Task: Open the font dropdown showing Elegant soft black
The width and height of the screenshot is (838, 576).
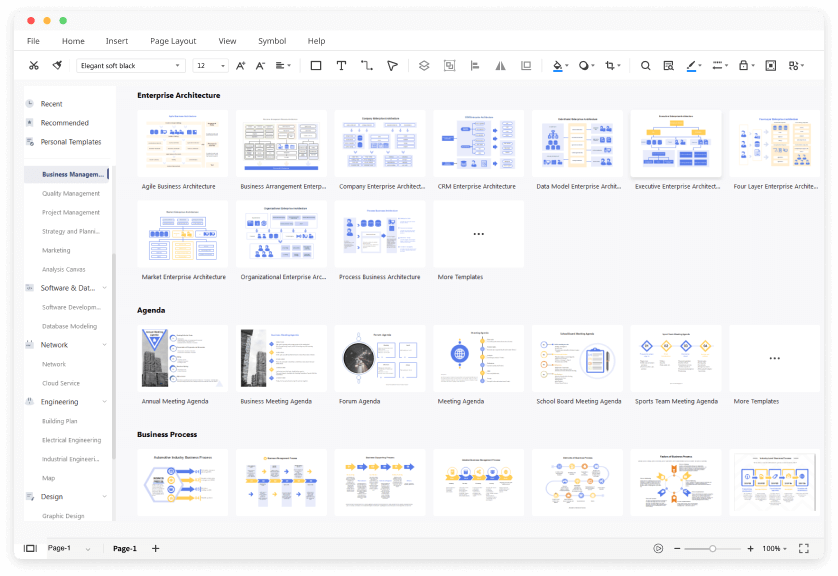Action: (x=130, y=64)
